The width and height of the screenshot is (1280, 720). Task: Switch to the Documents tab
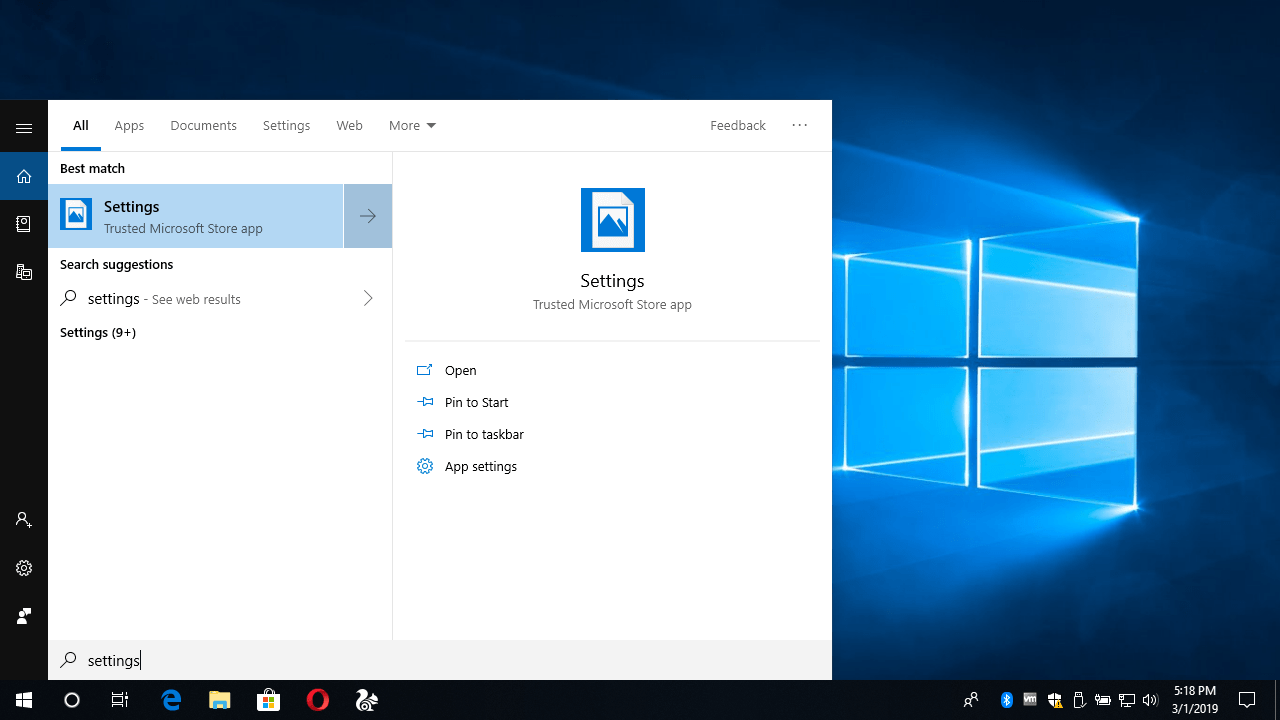[203, 126]
